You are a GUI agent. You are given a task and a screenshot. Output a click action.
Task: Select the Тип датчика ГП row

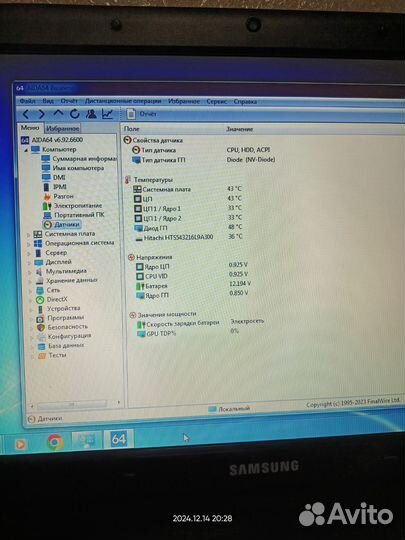[204, 160]
